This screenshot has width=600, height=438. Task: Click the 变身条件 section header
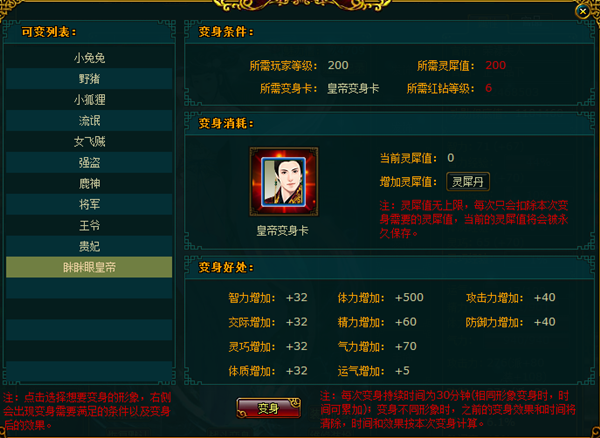coord(226,32)
